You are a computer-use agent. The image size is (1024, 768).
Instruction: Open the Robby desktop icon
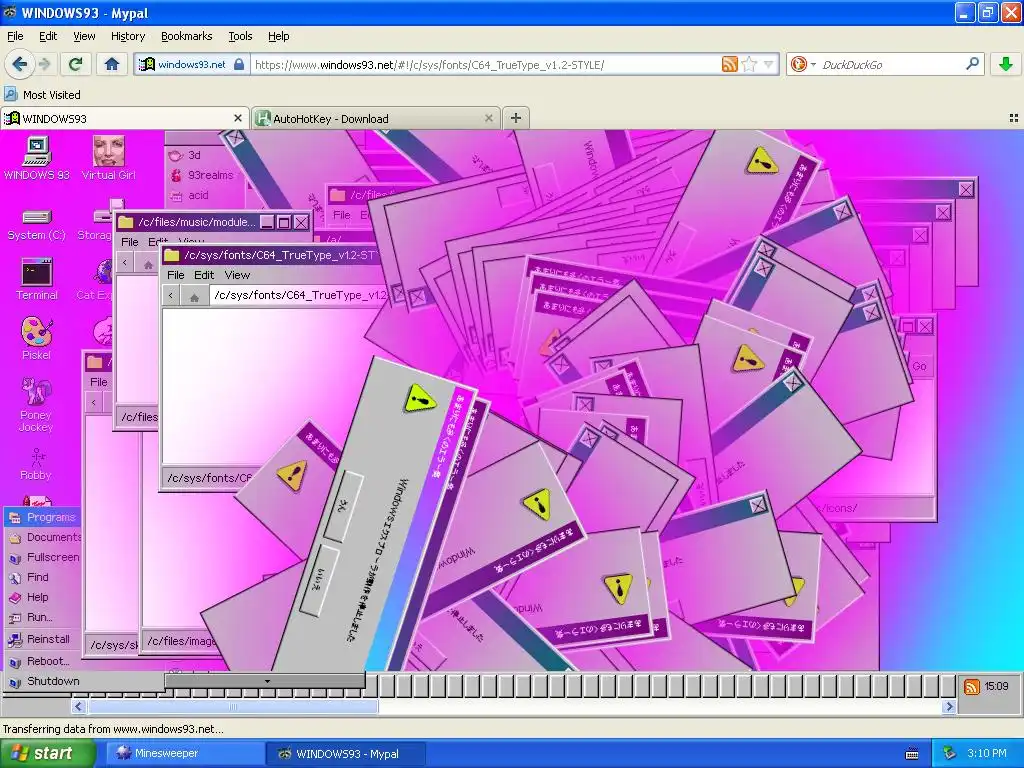(36, 463)
